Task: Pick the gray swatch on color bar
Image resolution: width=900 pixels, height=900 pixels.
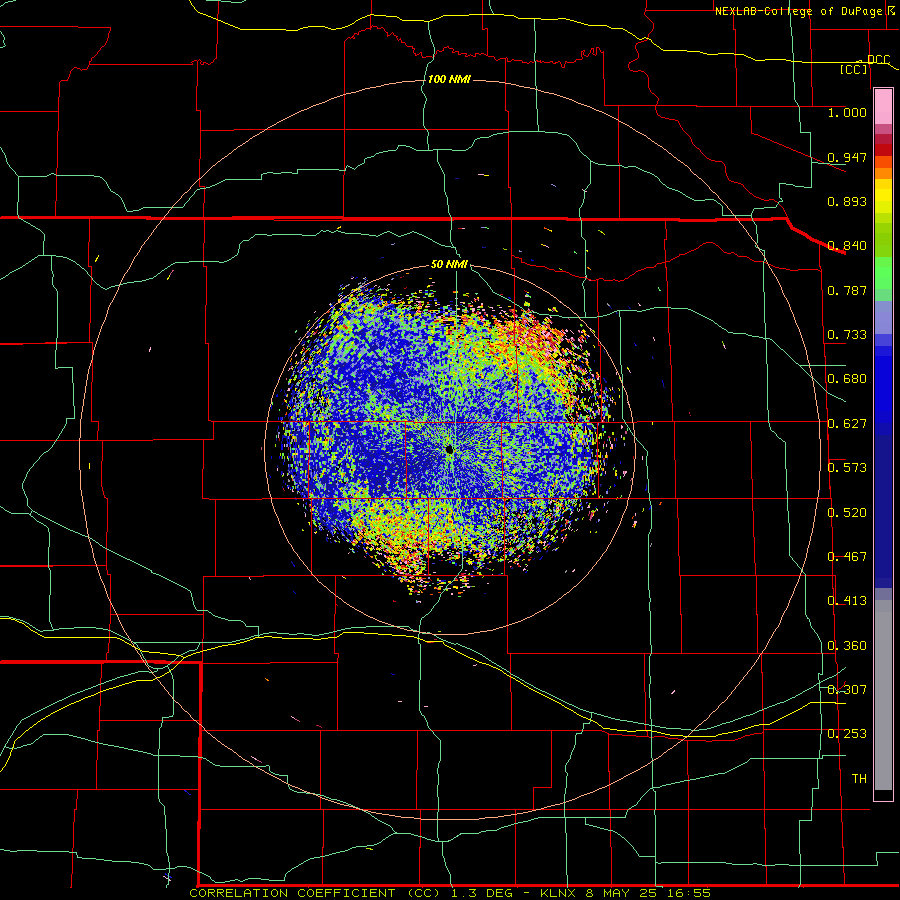Action: pyautogui.click(x=883, y=695)
